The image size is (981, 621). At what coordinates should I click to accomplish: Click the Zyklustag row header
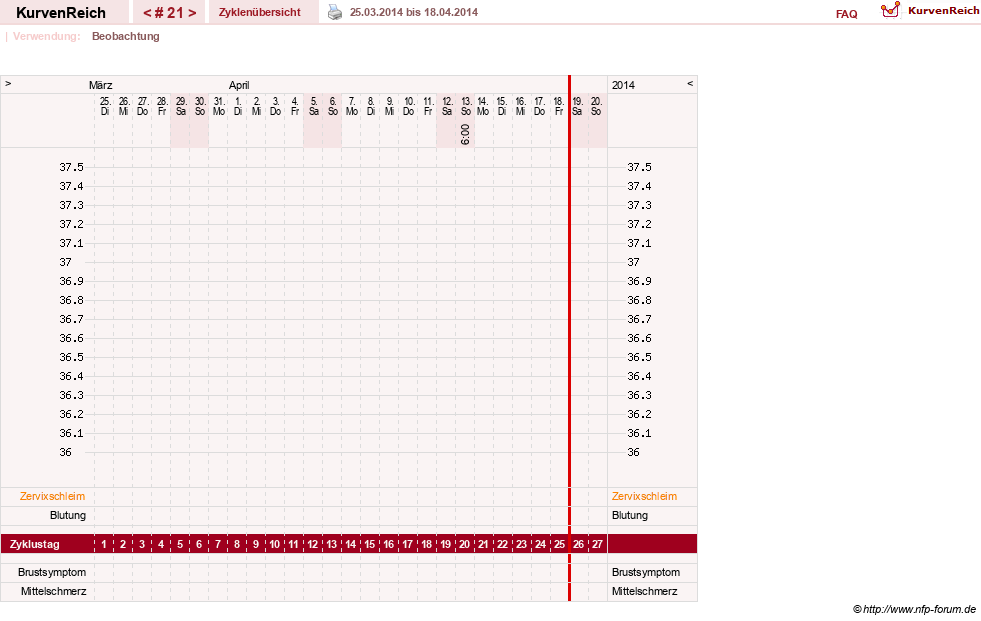click(x=34, y=544)
